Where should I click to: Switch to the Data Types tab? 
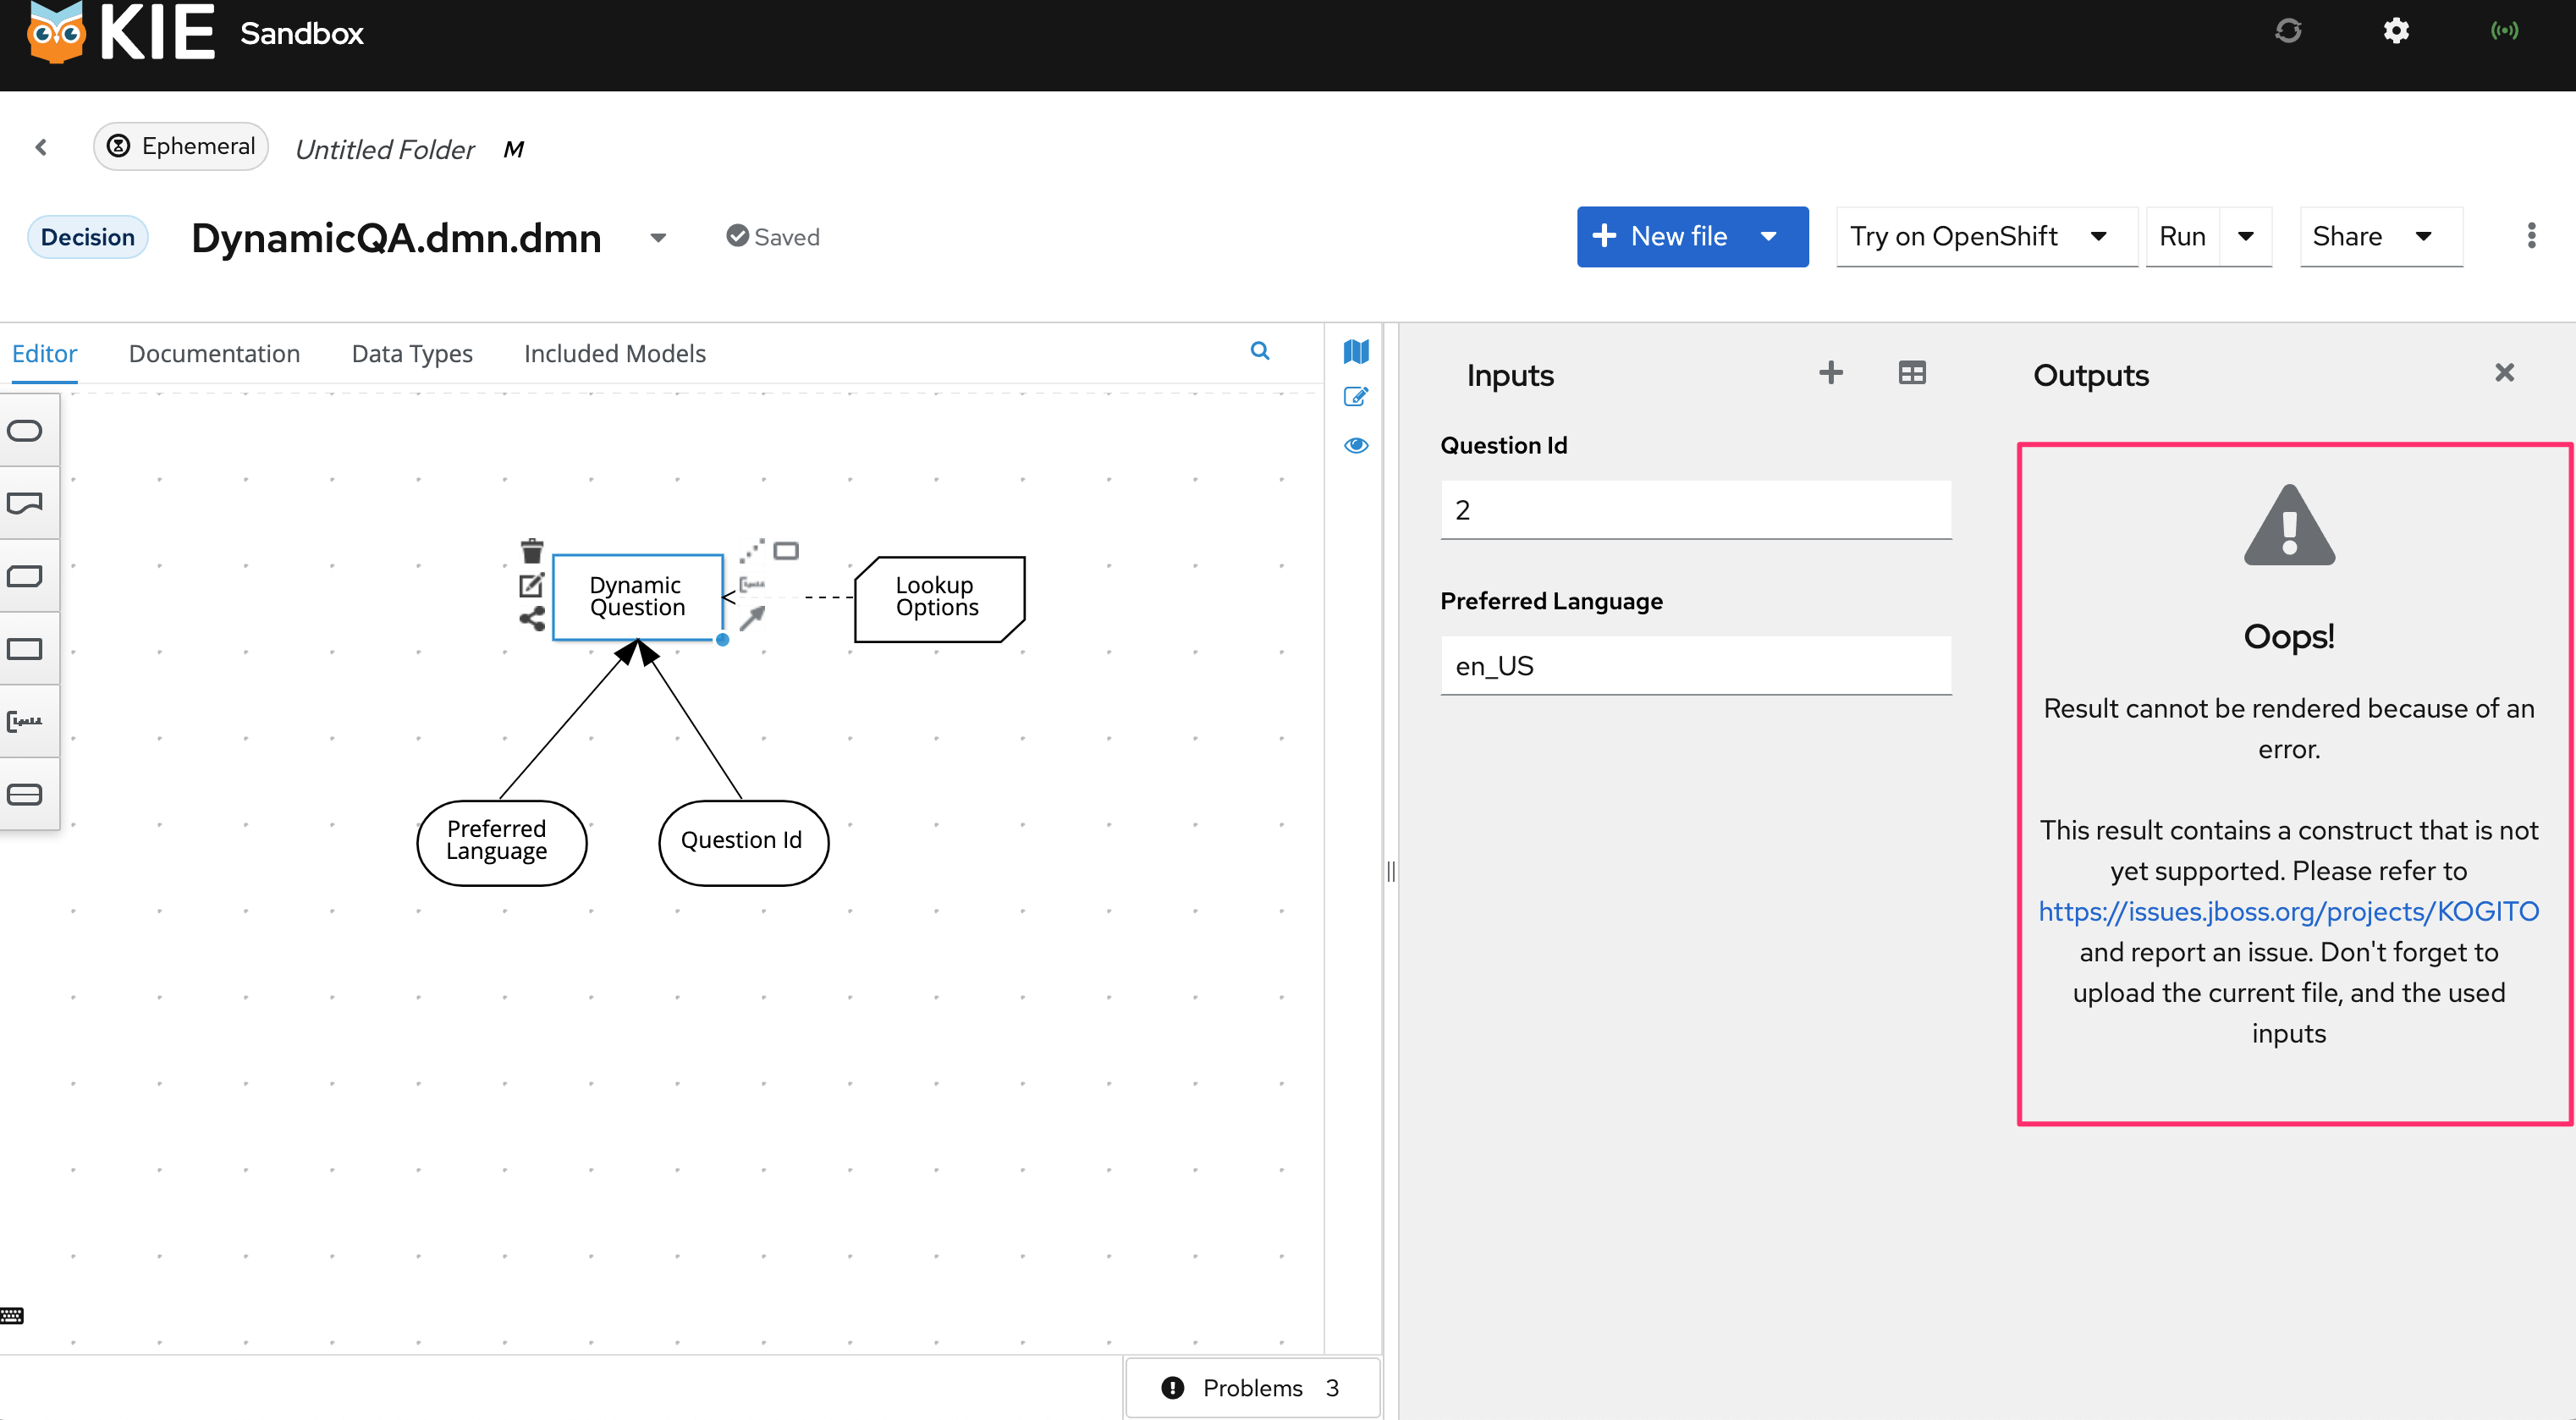pyautogui.click(x=412, y=354)
